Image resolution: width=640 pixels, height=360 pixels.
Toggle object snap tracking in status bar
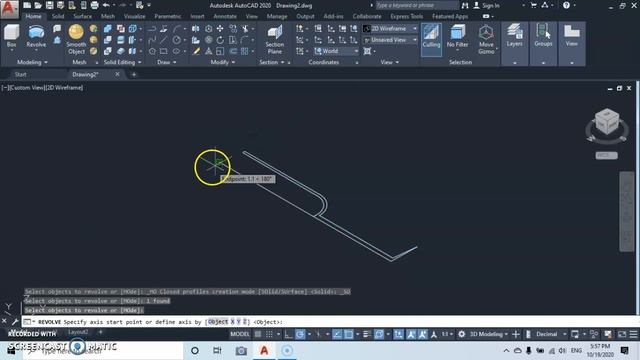[x=337, y=334]
